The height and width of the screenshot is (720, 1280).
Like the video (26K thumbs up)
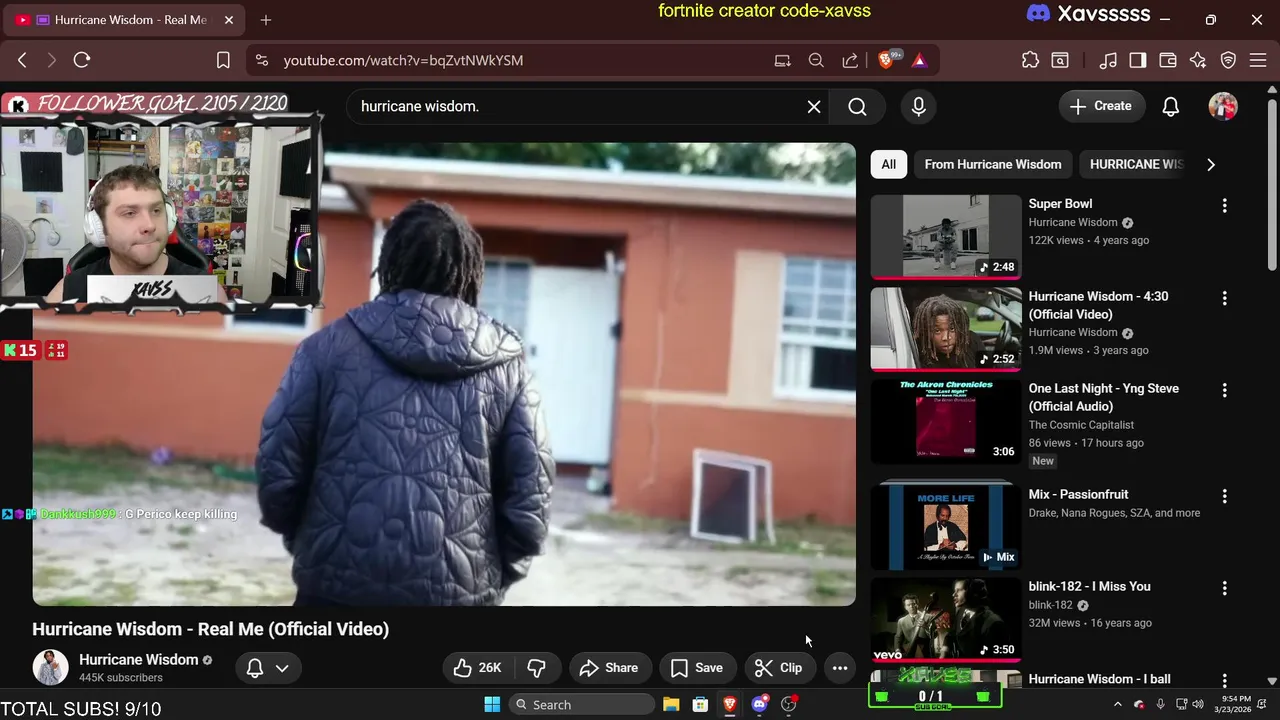(477, 668)
